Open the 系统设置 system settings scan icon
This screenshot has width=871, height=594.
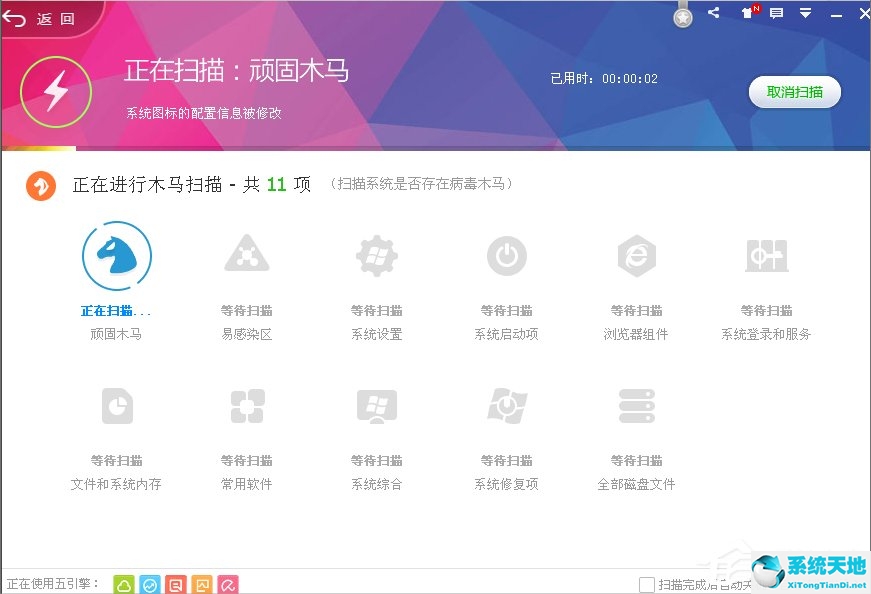coord(377,255)
